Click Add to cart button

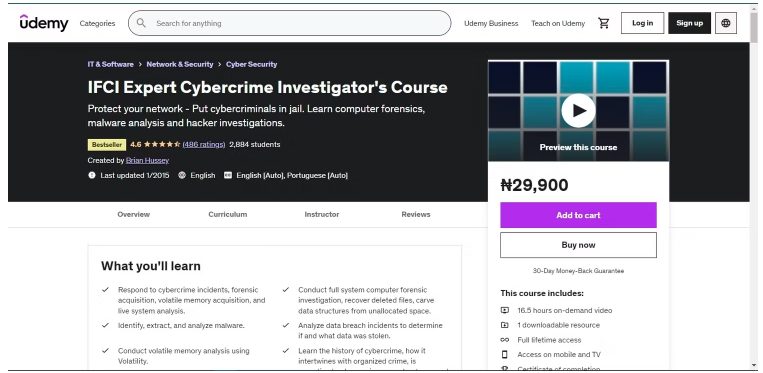click(578, 215)
